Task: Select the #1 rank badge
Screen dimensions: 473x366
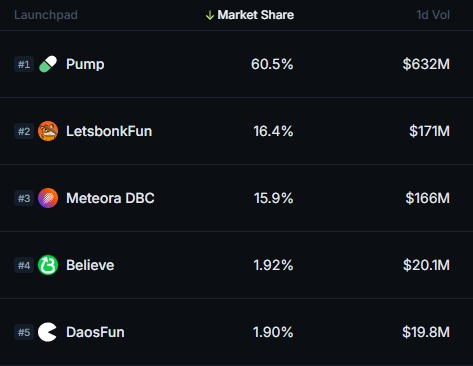Action: pyautogui.click(x=24, y=64)
